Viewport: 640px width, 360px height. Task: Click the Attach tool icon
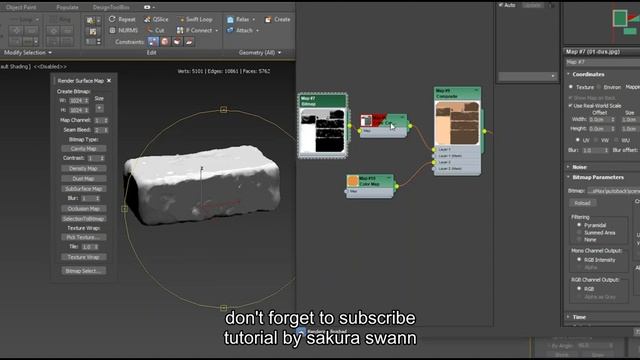click(230, 30)
